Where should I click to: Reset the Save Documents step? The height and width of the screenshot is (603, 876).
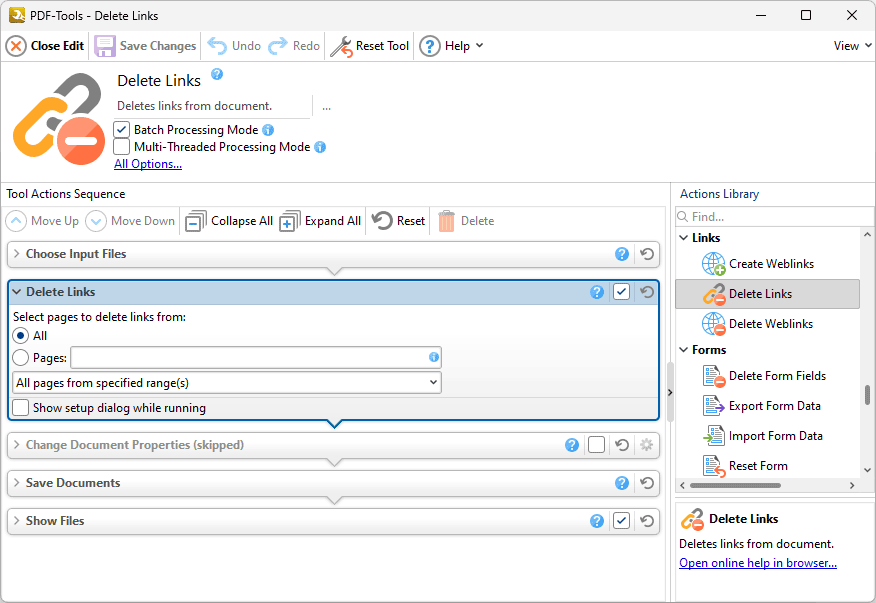point(647,483)
